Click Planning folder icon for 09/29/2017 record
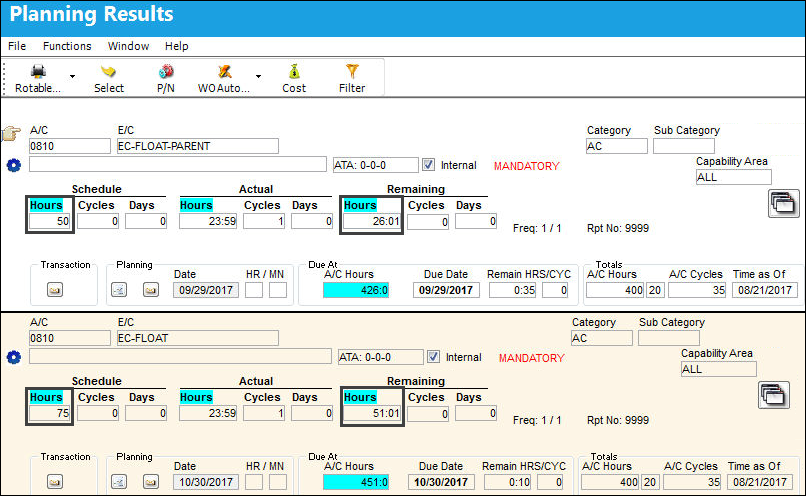The height and width of the screenshot is (496, 806). click(151, 290)
